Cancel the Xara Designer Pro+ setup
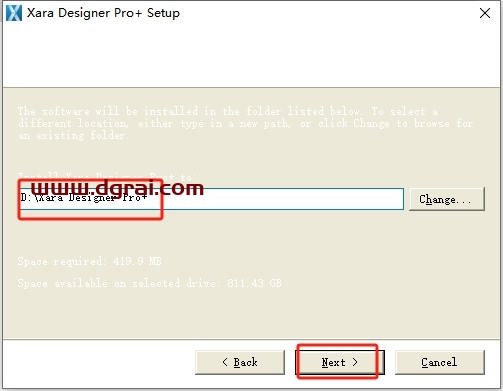 [x=440, y=362]
